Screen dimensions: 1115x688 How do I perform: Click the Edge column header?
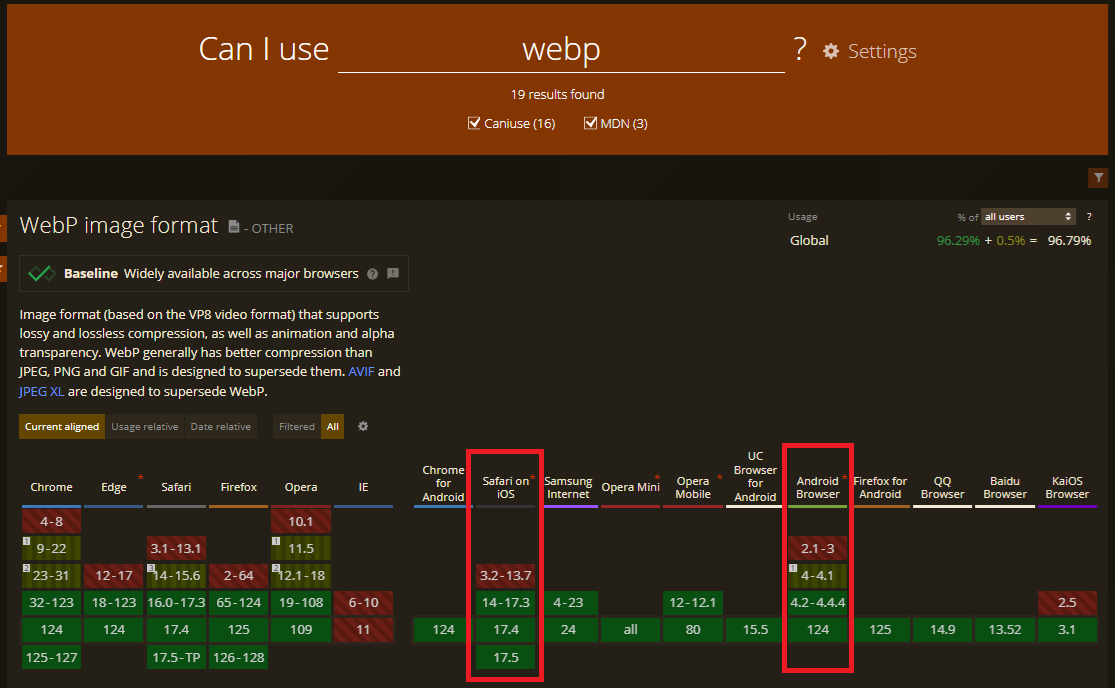114,487
